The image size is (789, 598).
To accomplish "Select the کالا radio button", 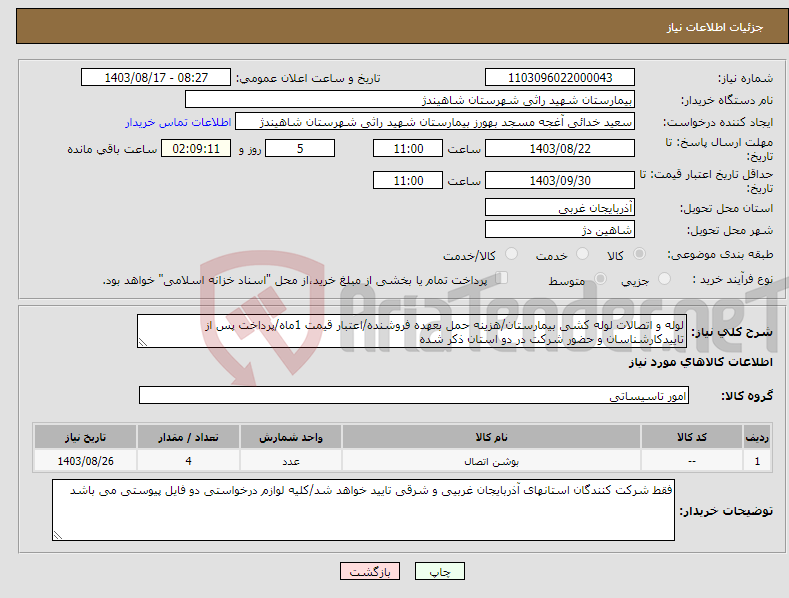I will [640, 254].
